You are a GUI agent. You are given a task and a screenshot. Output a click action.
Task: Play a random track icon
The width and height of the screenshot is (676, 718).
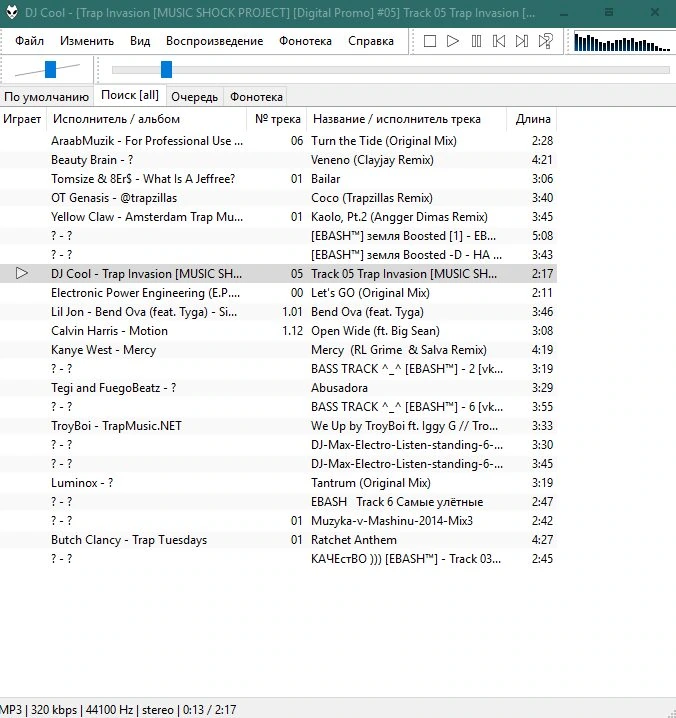[545, 41]
